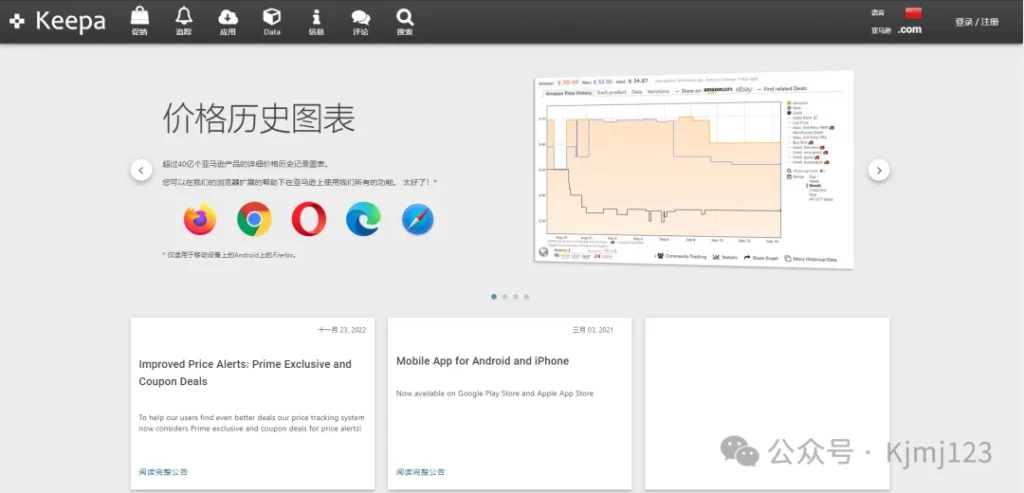Open 登录 / 注册 login and register
This screenshot has width=1024, height=493.
(977, 22)
